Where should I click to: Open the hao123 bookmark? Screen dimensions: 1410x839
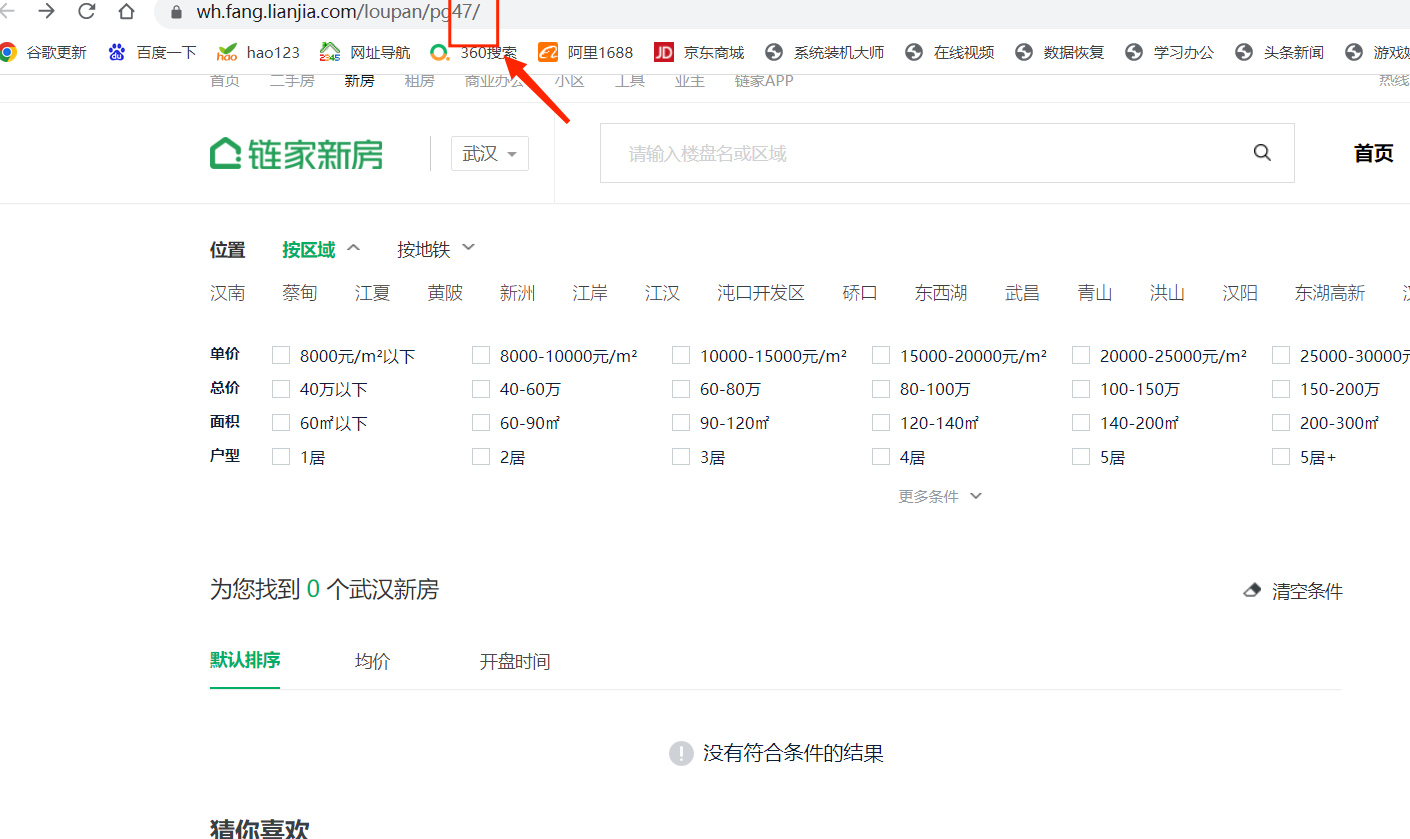pos(259,52)
